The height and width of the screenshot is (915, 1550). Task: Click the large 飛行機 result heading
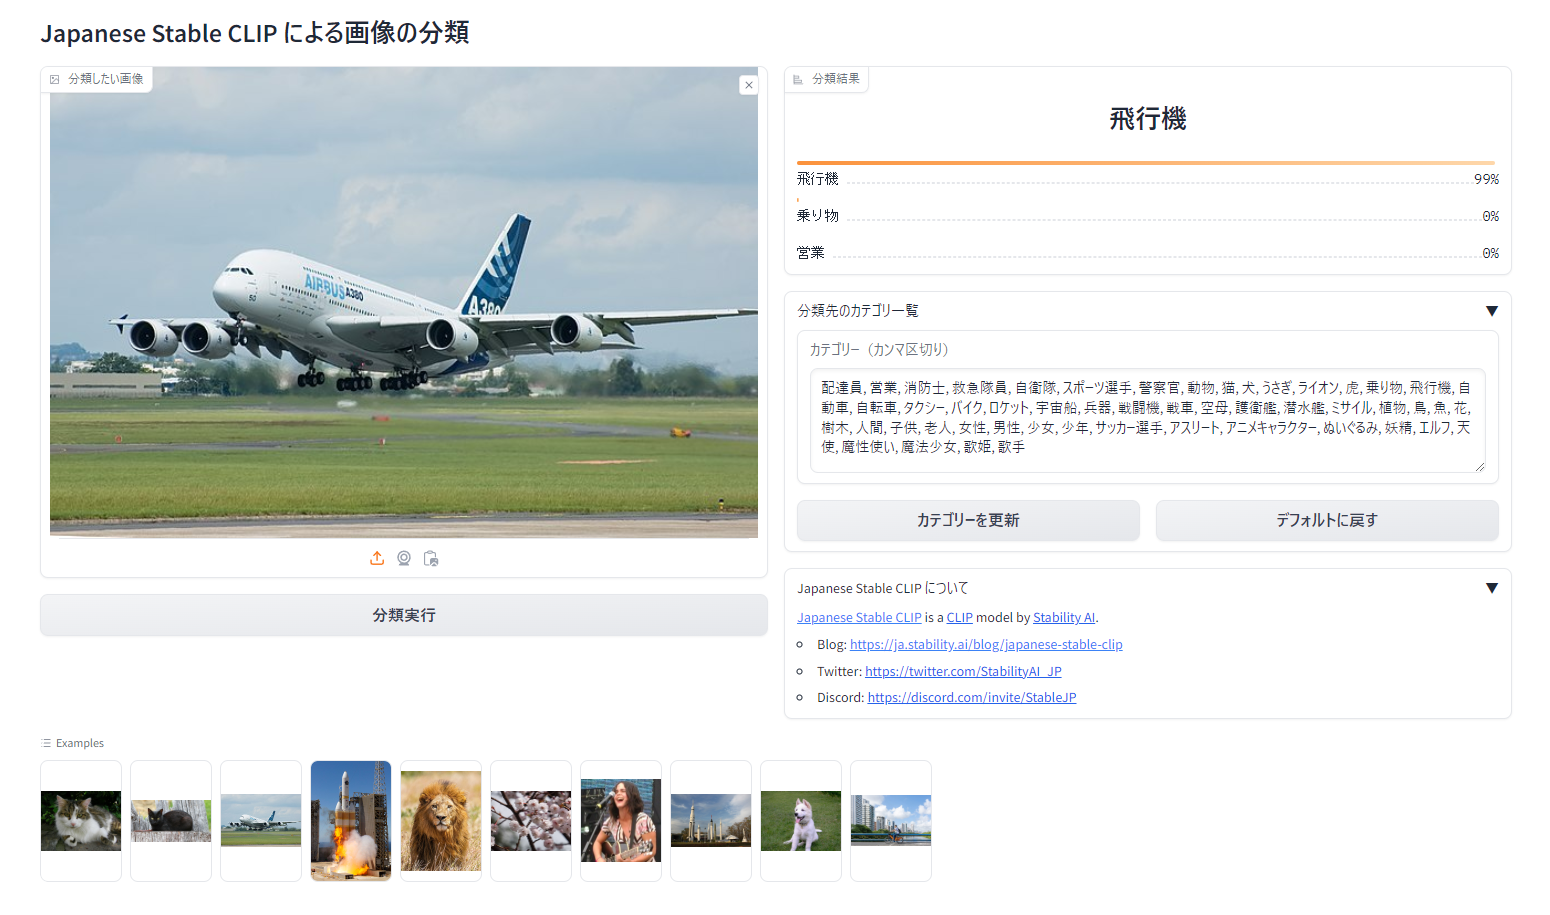pyautogui.click(x=1147, y=119)
